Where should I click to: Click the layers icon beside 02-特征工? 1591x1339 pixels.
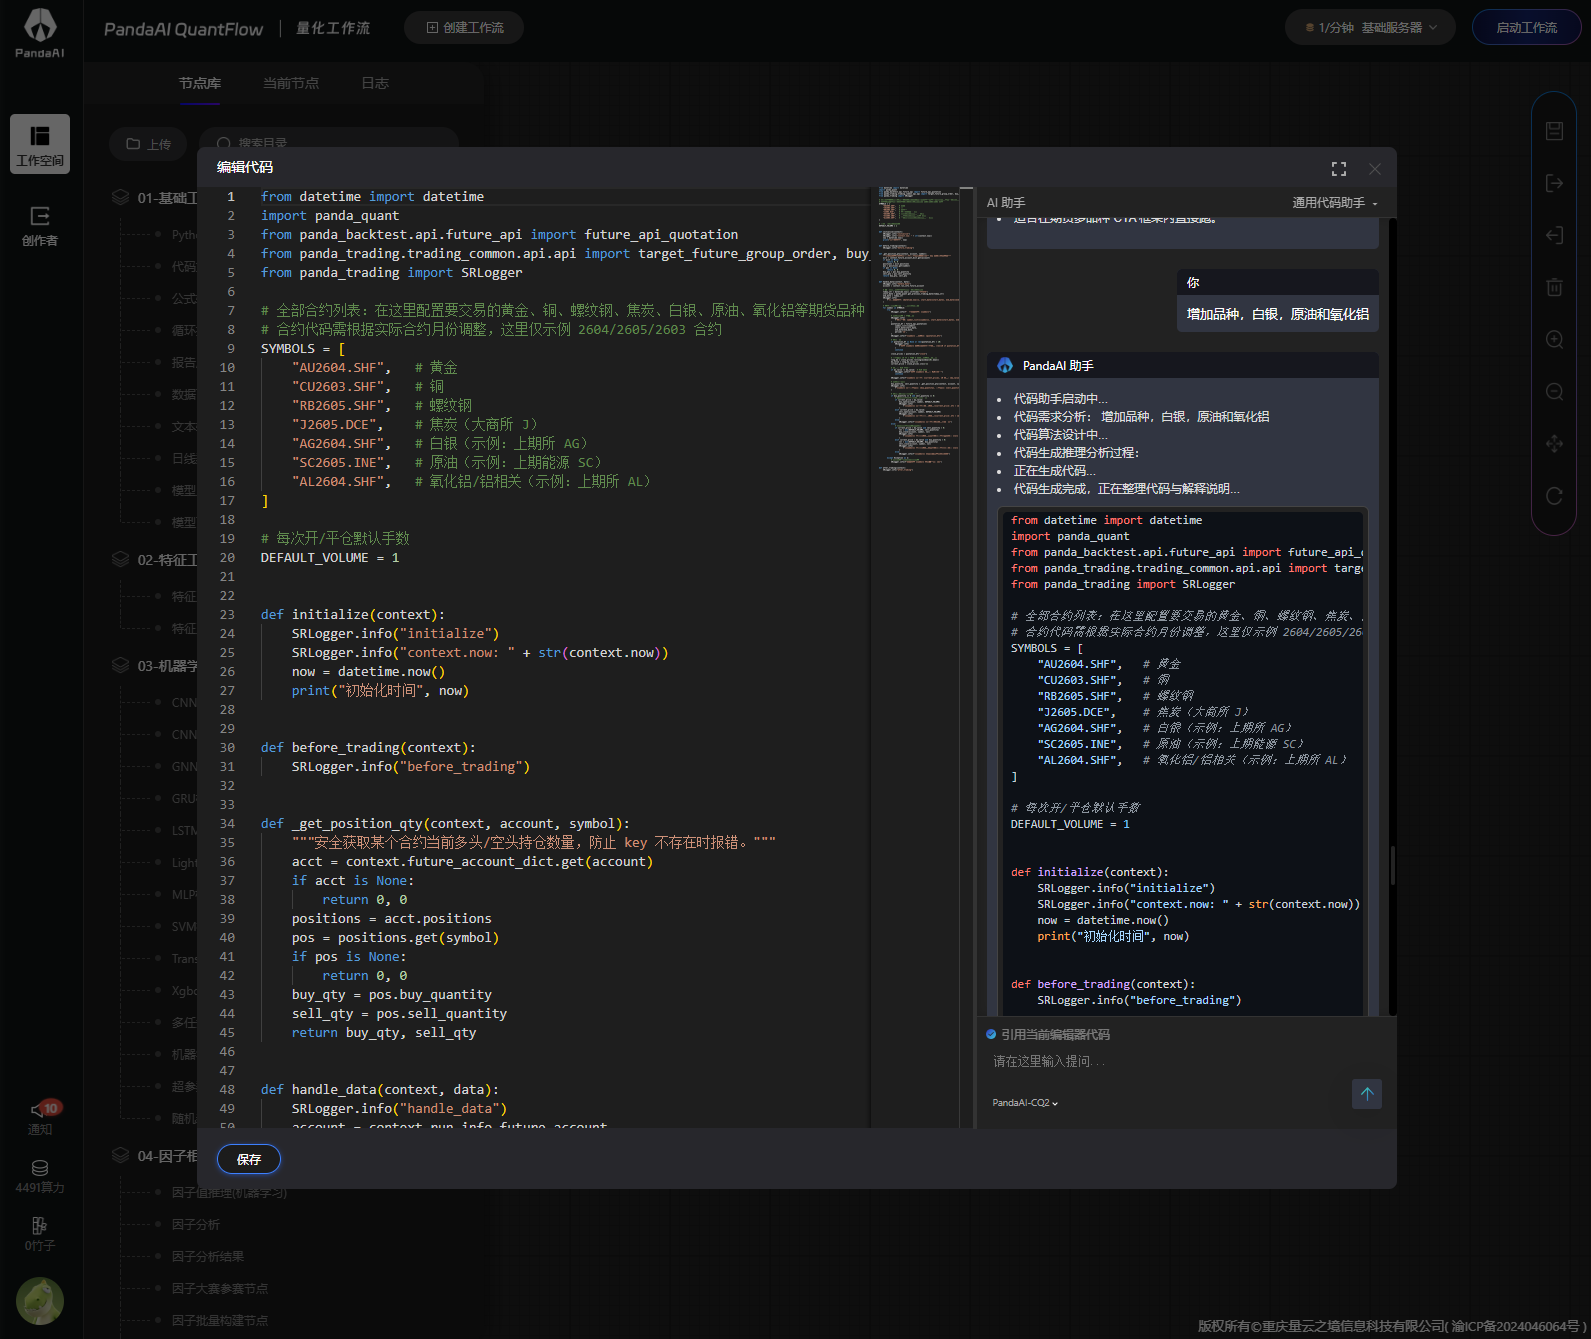(121, 559)
